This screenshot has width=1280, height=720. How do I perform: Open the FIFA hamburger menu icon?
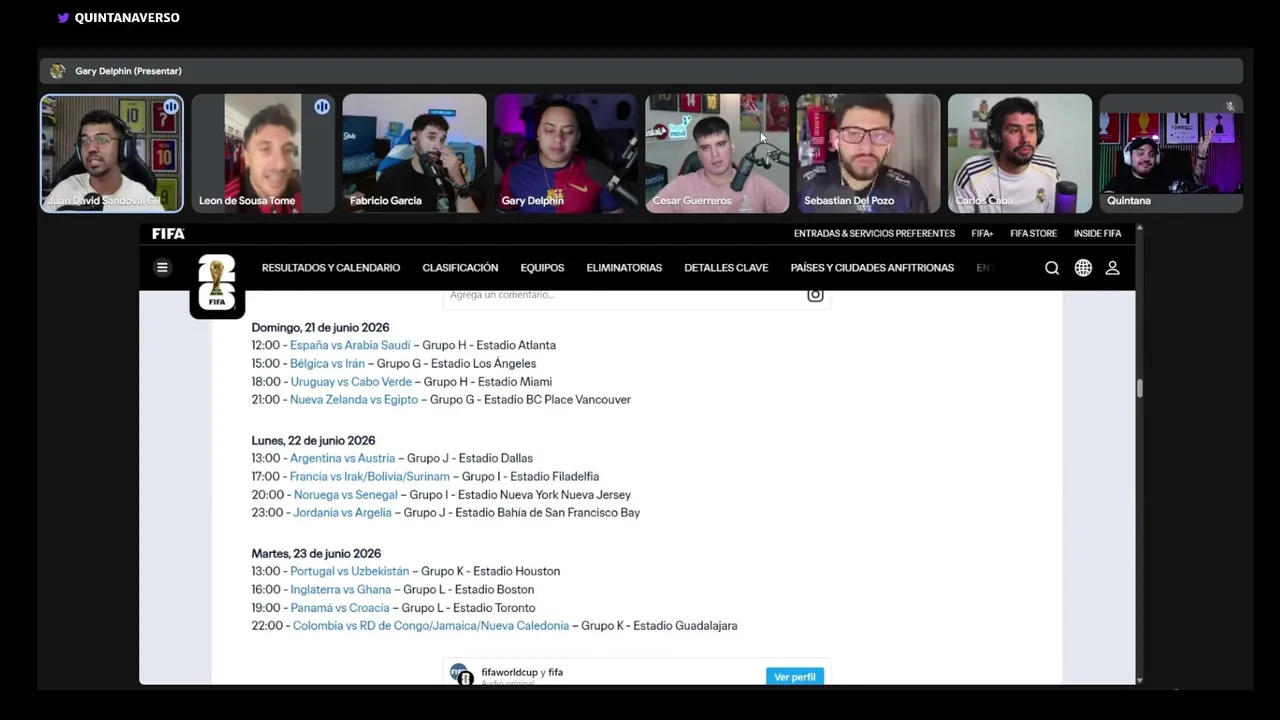coord(162,268)
